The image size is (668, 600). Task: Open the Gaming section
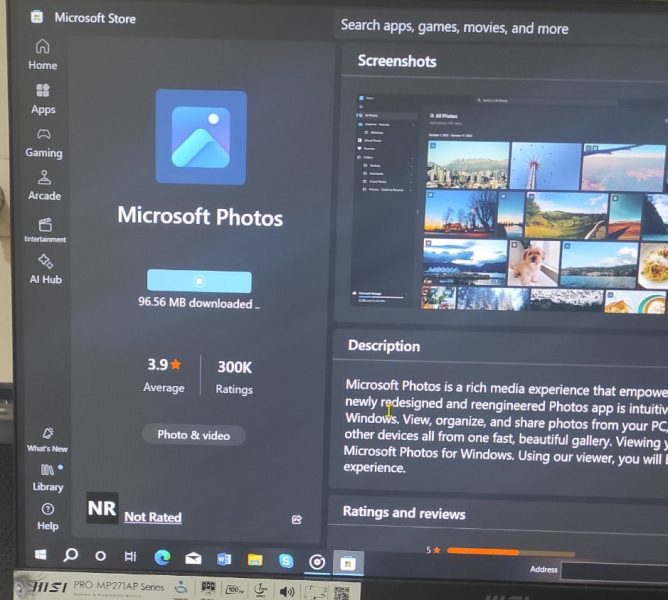pyautogui.click(x=43, y=142)
